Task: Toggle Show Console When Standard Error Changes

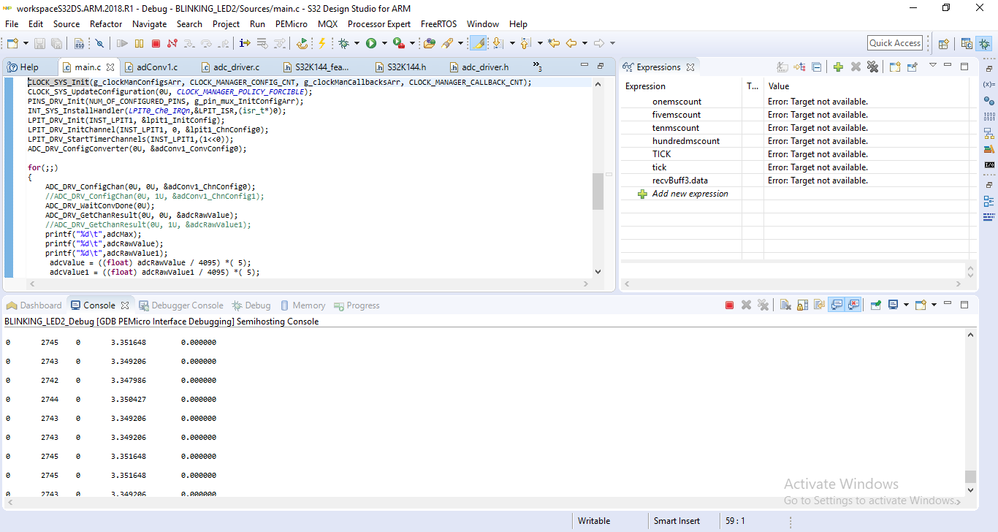Action: 854,305
